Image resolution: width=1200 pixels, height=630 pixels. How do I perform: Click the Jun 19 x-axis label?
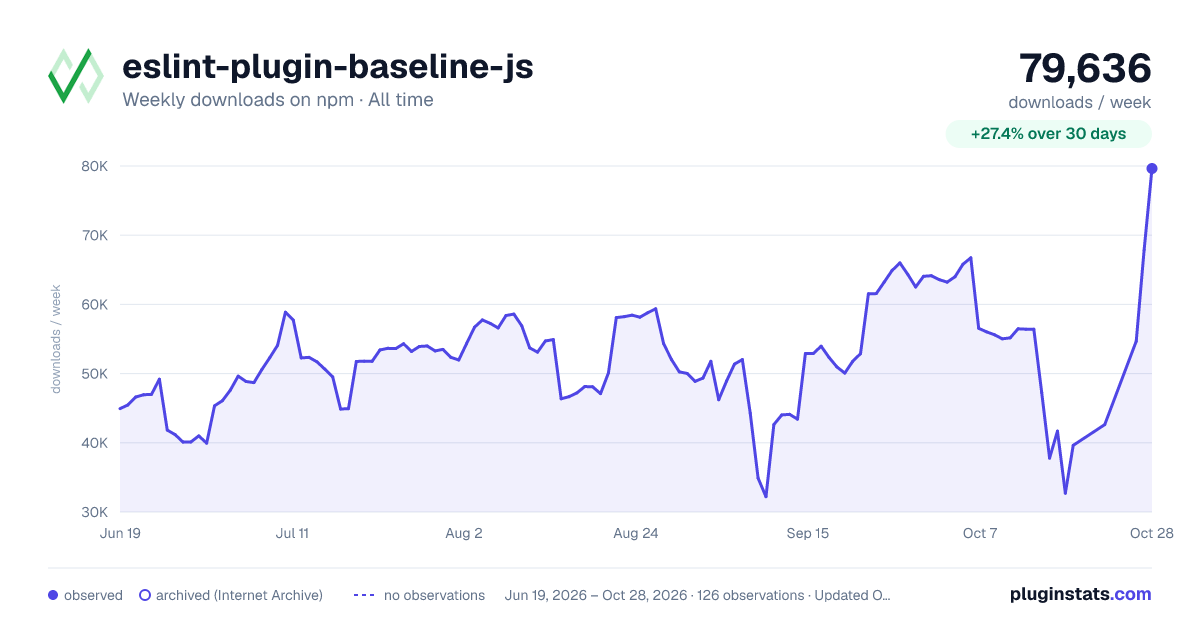pos(120,533)
